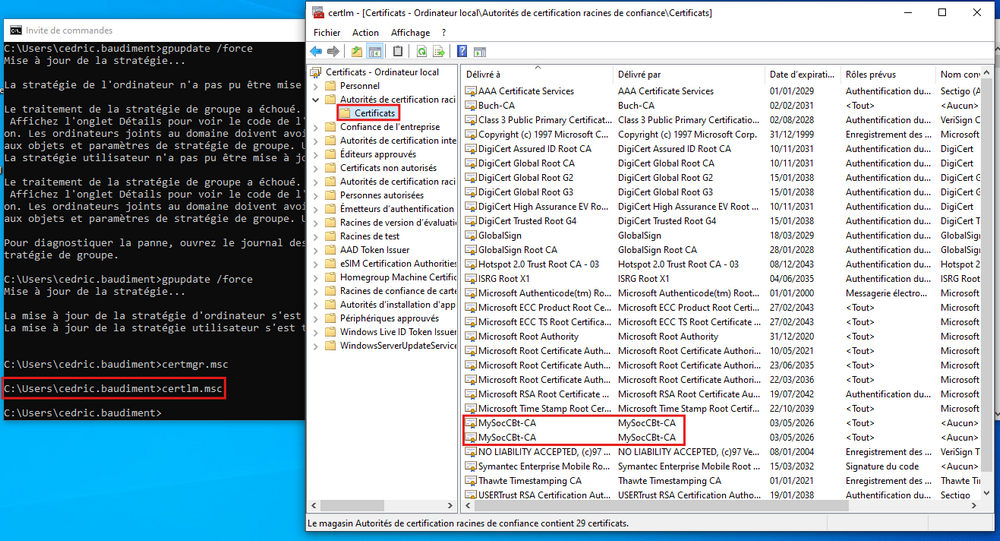Open the Action menu
This screenshot has height=541, width=1000.
click(x=365, y=33)
